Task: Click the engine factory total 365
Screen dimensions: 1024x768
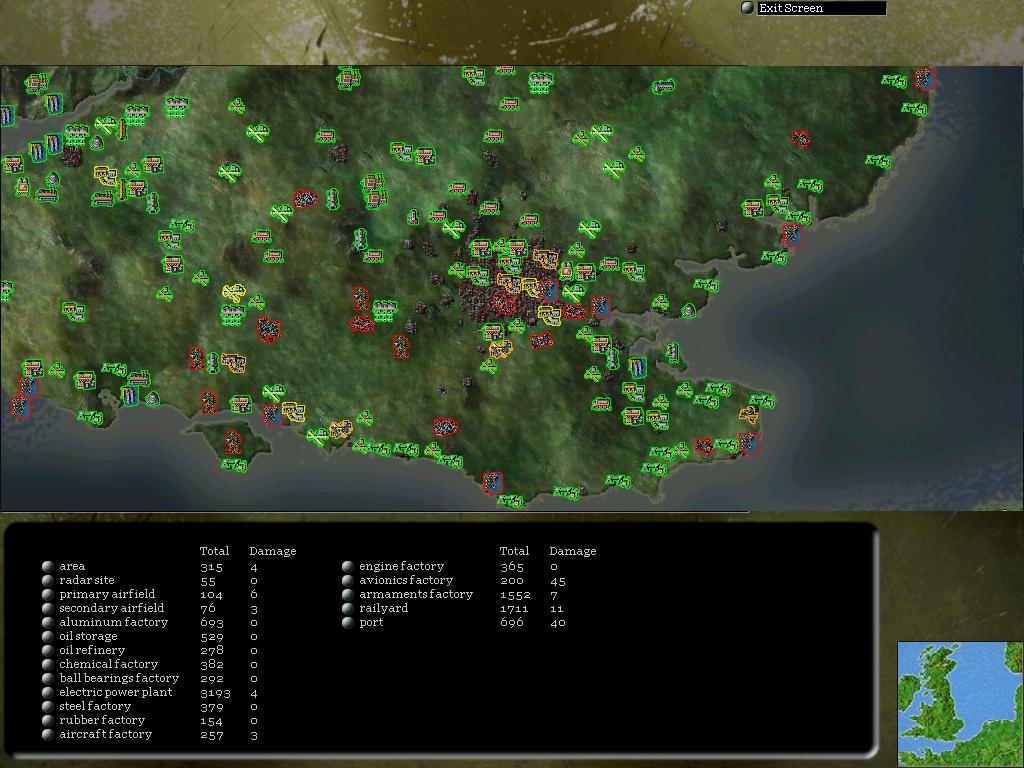Action: click(512, 567)
